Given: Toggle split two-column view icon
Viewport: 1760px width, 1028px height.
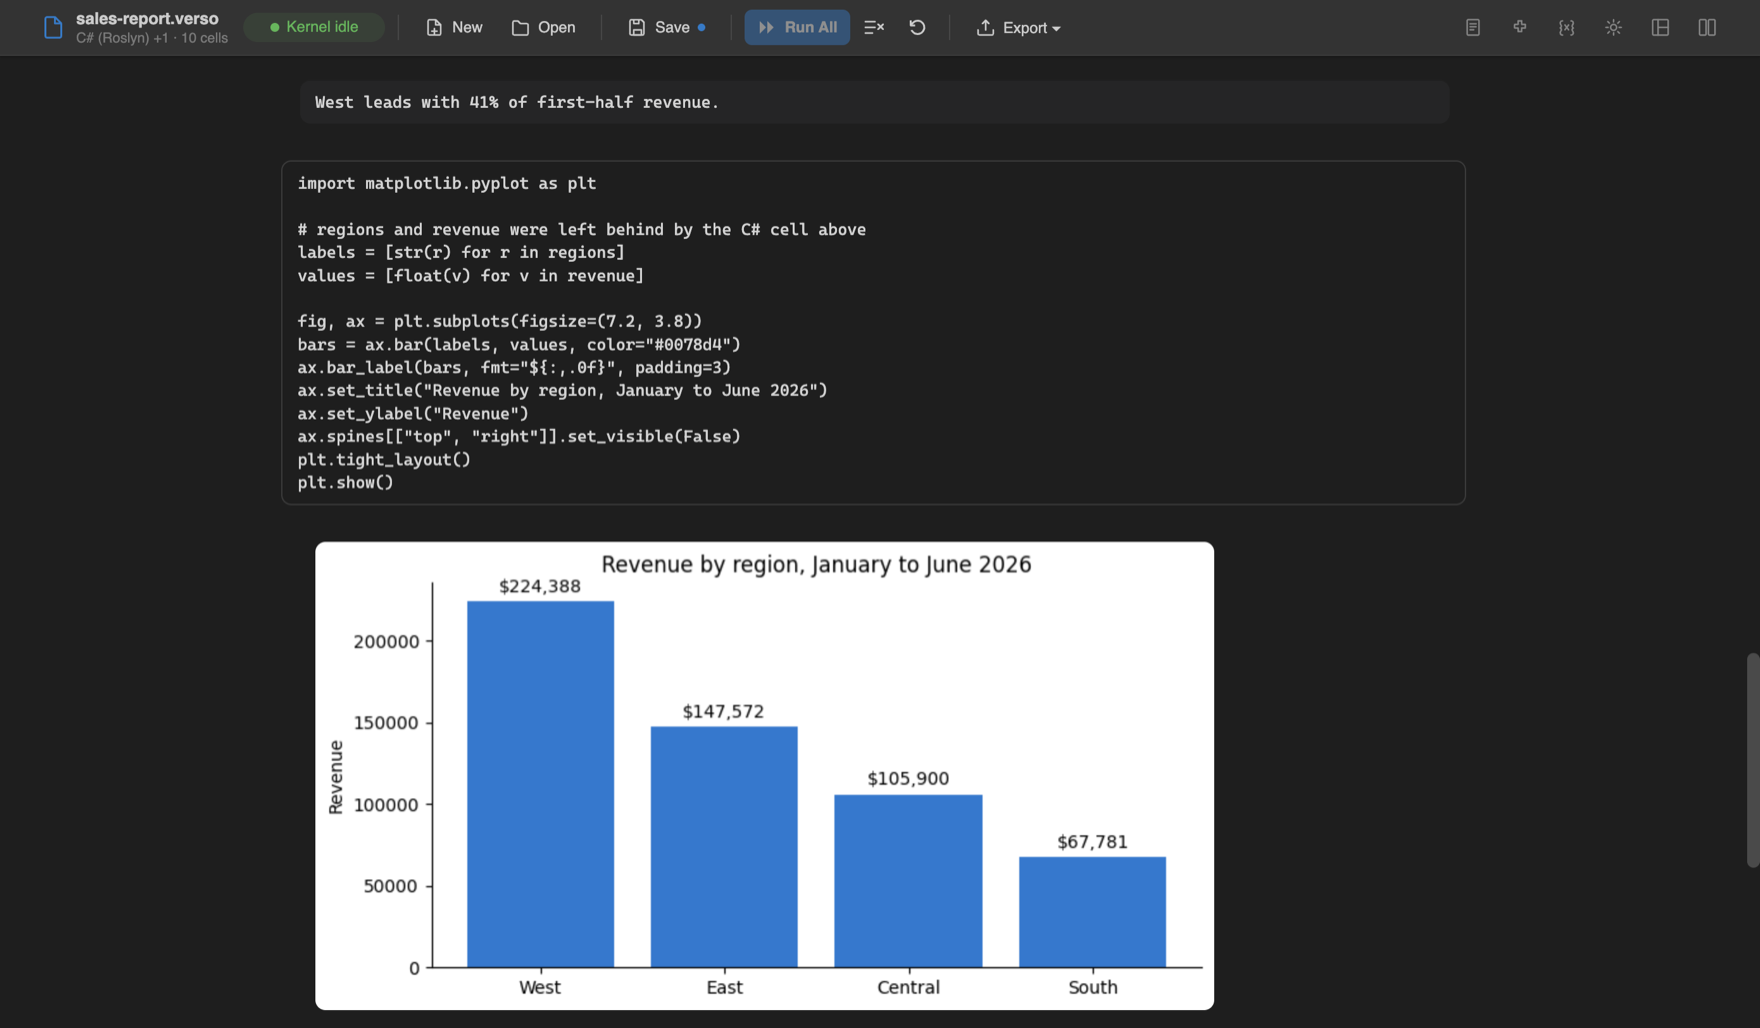Looking at the screenshot, I should 1707,28.
